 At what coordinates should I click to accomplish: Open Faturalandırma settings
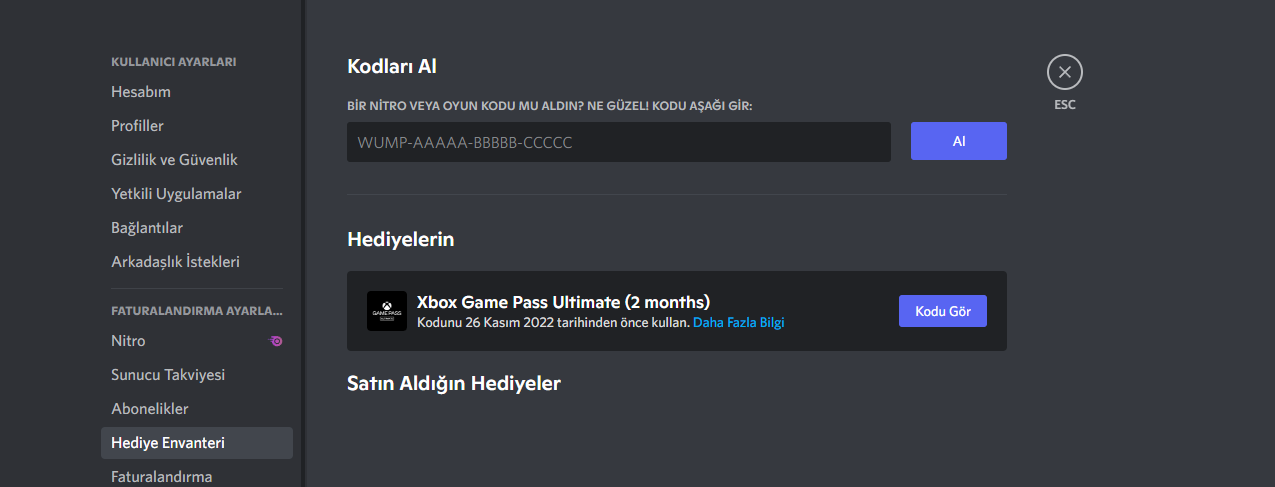161,477
